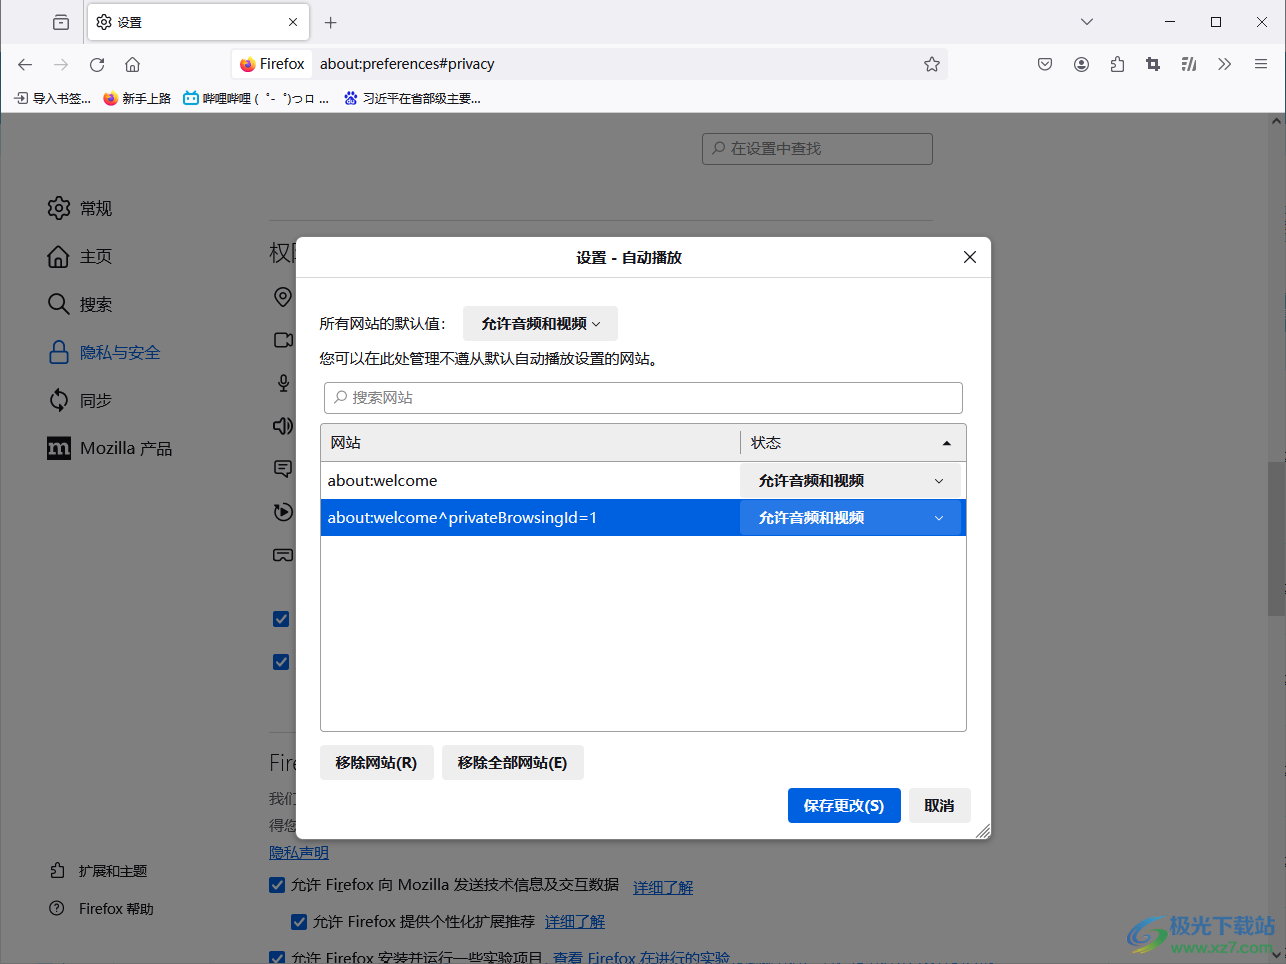Open 哔哩哔哩 bookmark

click(x=256, y=99)
